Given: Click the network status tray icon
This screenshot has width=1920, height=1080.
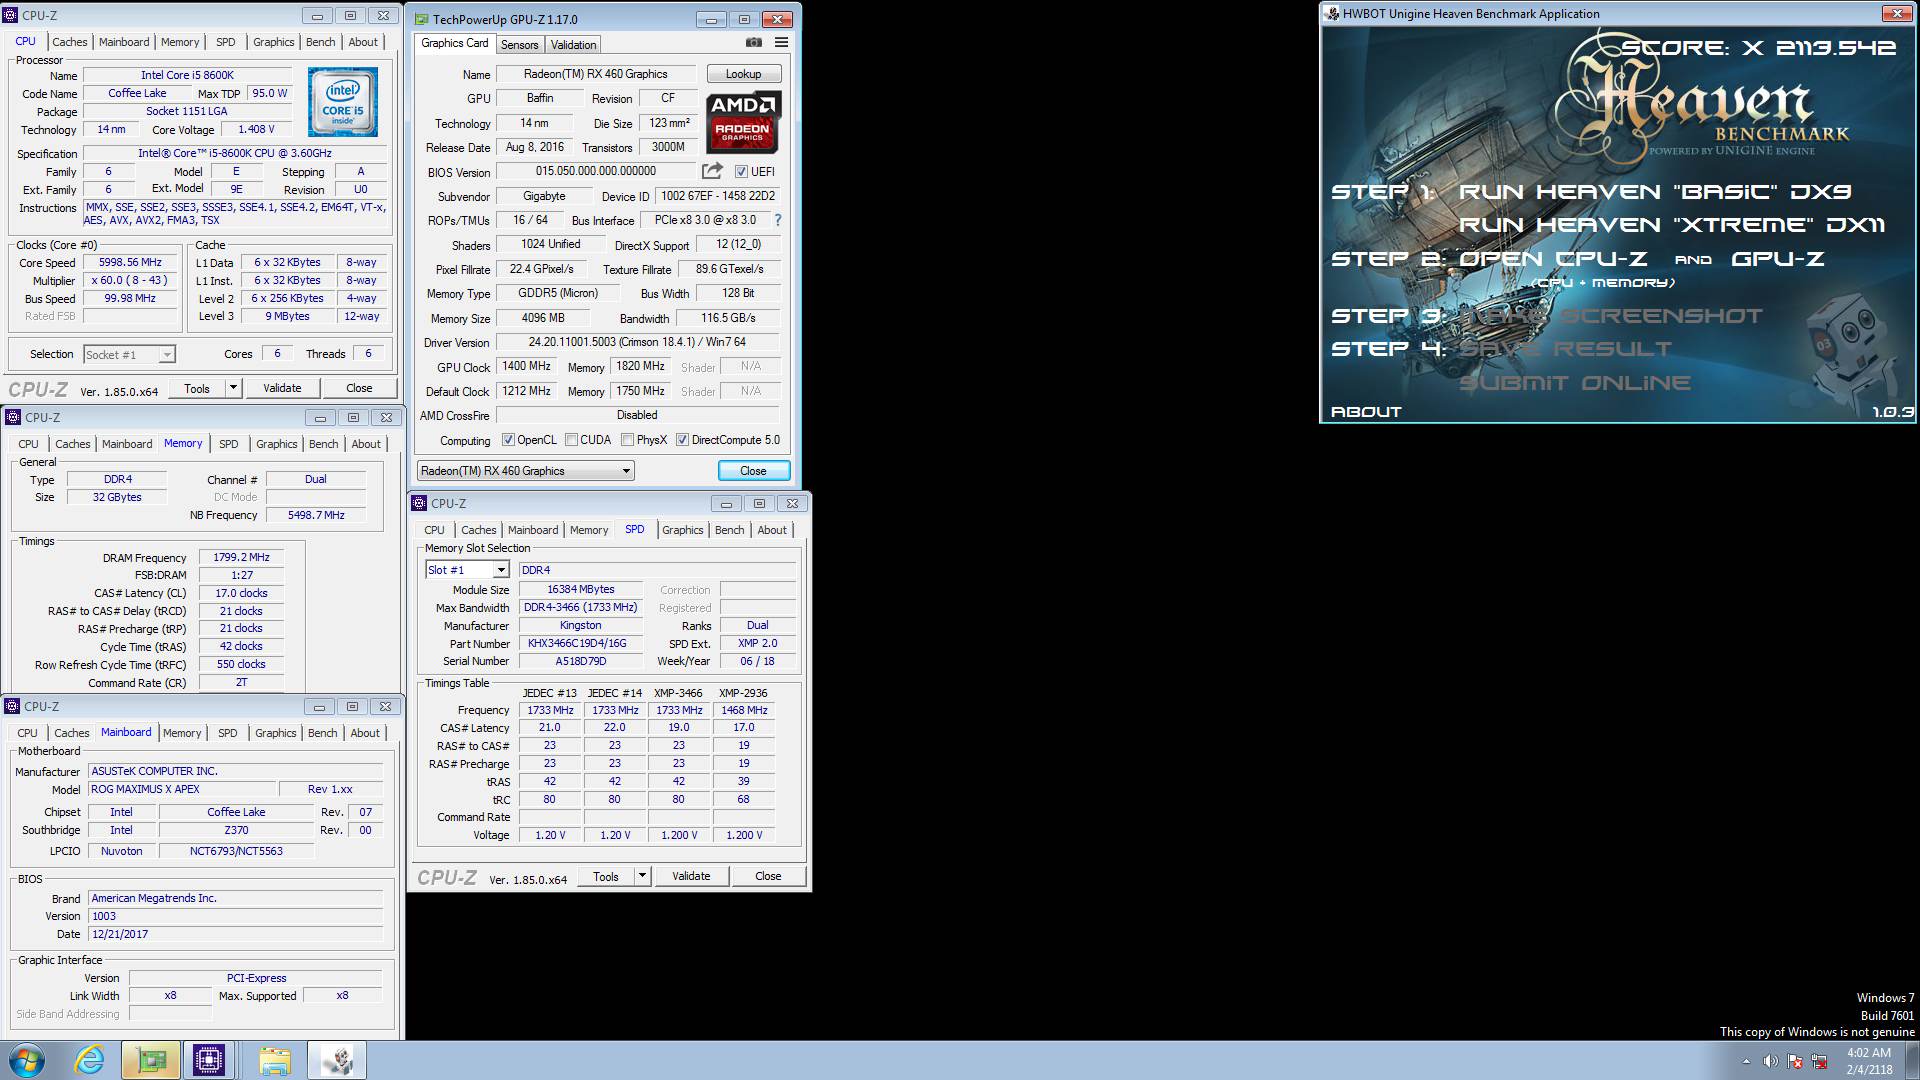Looking at the screenshot, I should point(1819,1061).
